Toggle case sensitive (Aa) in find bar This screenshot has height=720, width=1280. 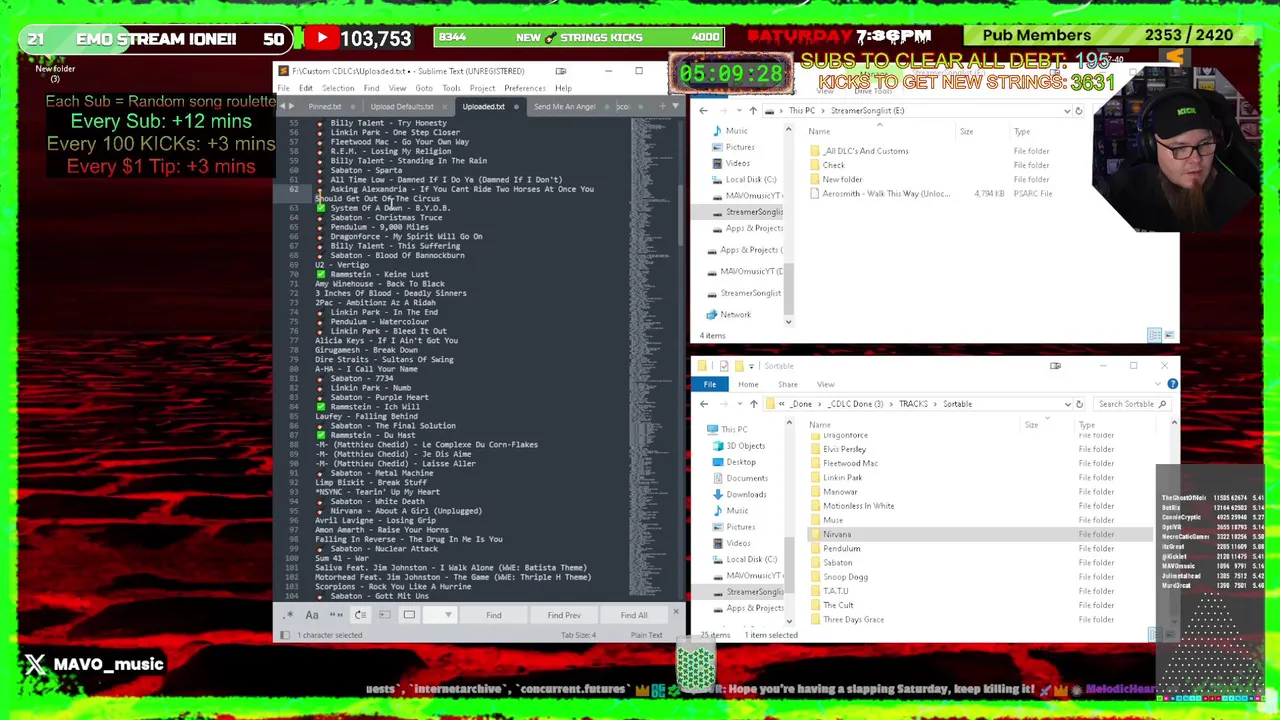pyautogui.click(x=312, y=615)
